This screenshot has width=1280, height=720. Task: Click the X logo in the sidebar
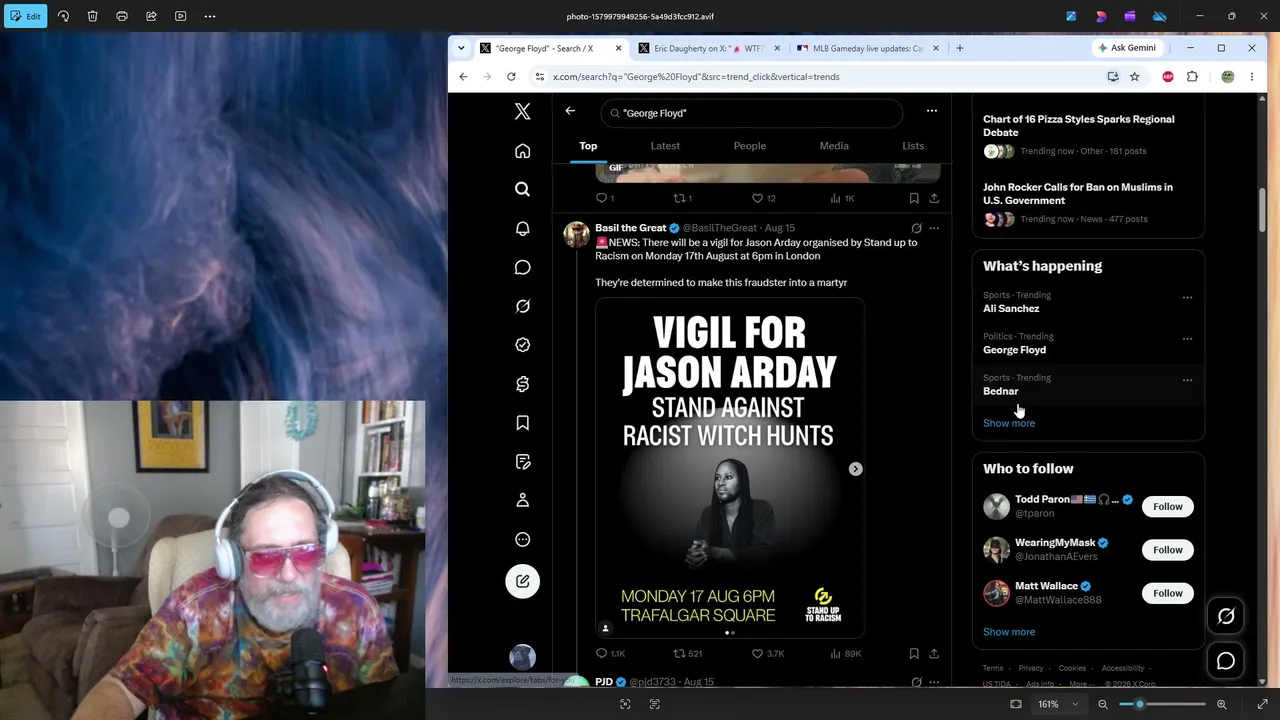point(522,112)
